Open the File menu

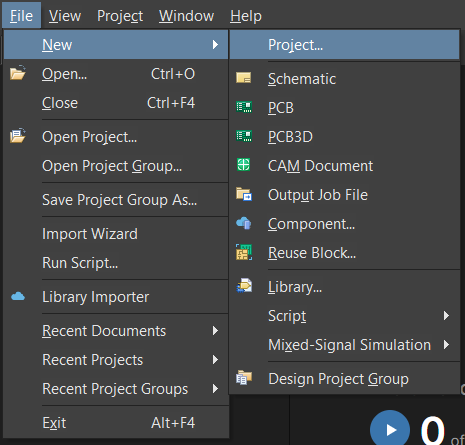coord(22,15)
